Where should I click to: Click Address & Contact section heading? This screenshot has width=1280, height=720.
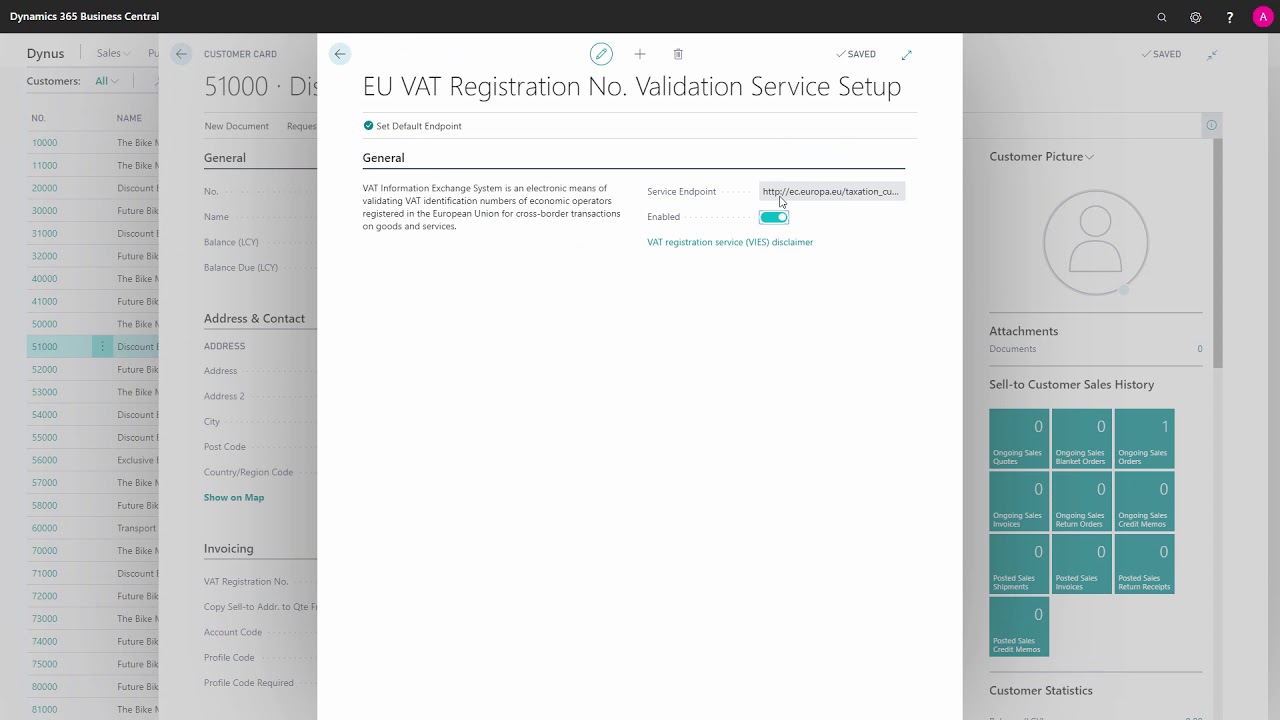coord(254,319)
